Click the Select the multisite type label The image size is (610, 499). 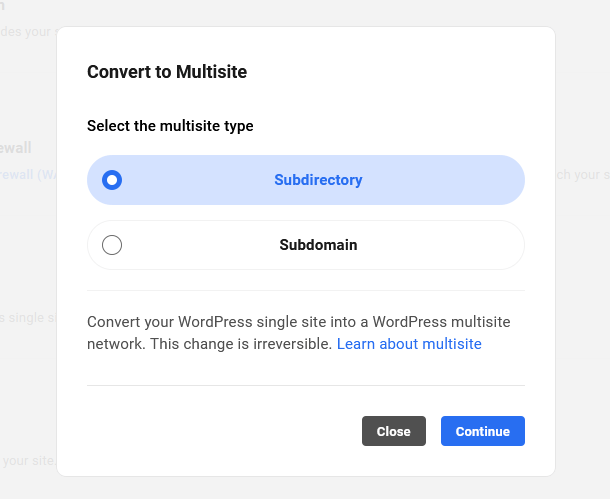pos(170,126)
